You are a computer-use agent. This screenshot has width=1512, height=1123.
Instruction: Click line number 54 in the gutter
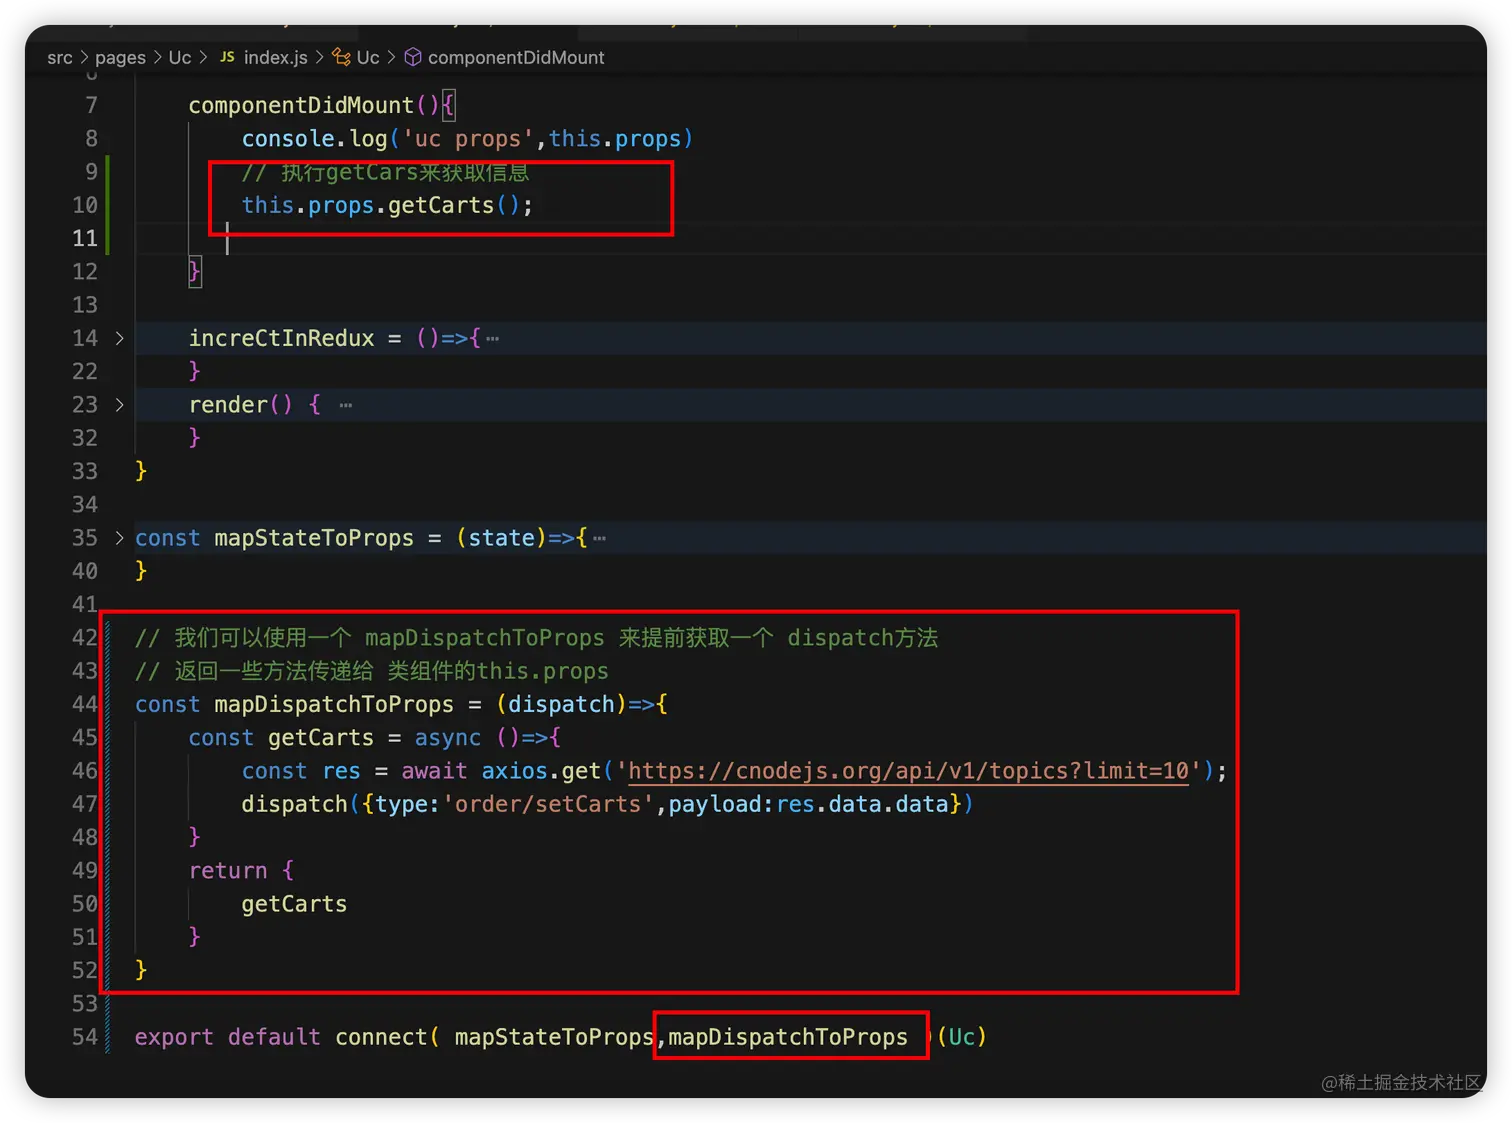click(x=85, y=1037)
